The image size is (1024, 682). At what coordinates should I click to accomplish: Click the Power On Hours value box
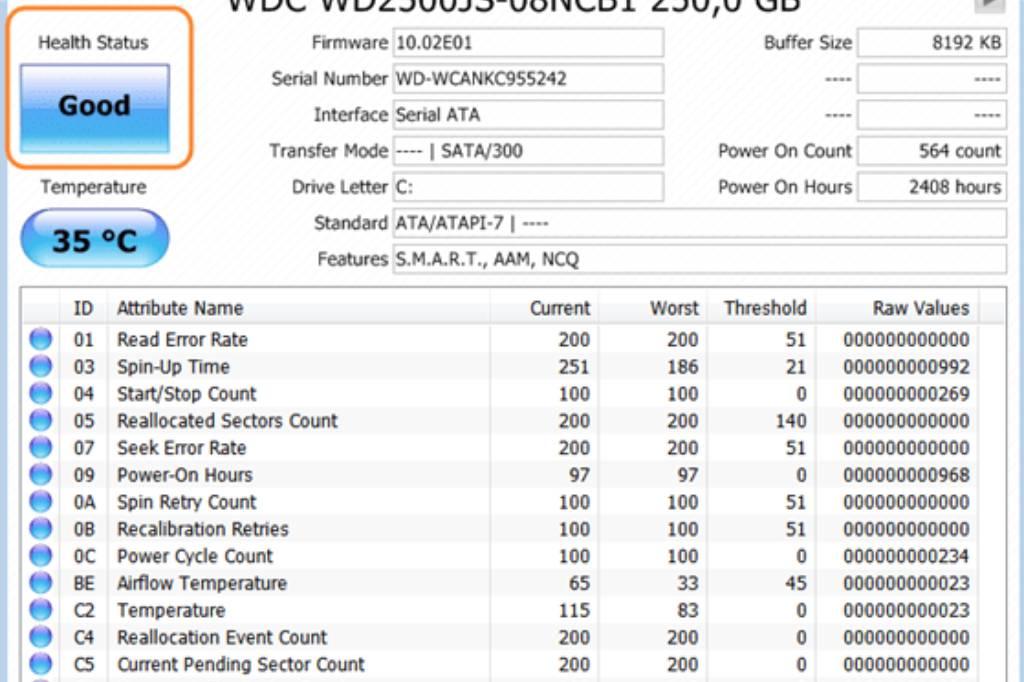pos(932,187)
